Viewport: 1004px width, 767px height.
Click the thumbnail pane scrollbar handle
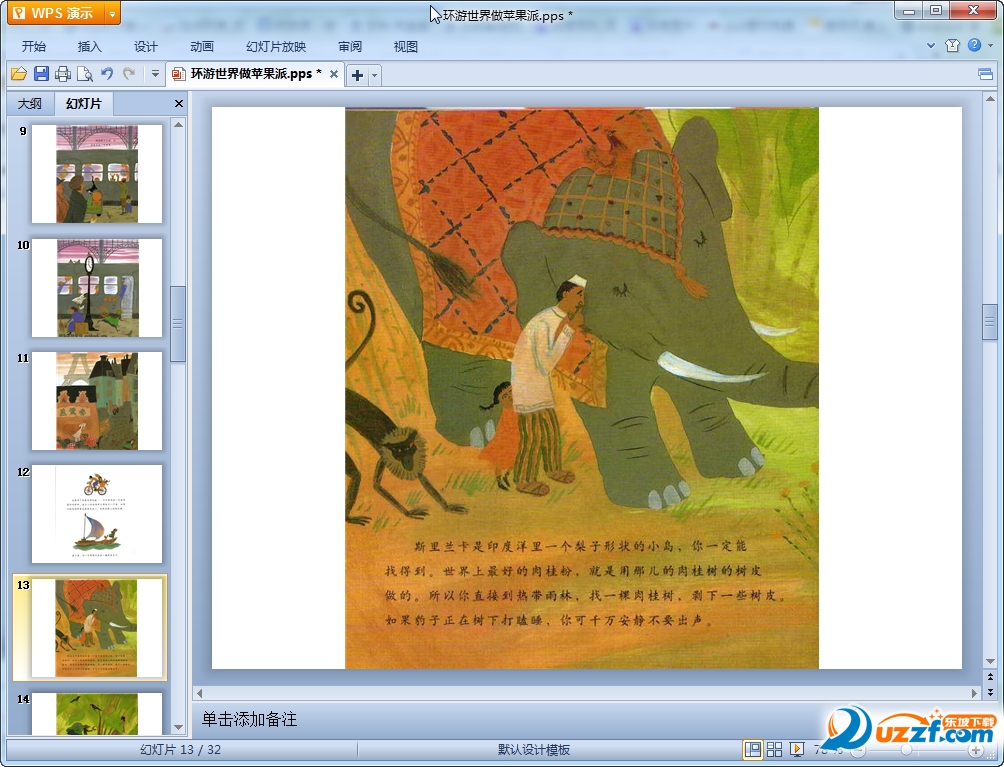pyautogui.click(x=178, y=323)
